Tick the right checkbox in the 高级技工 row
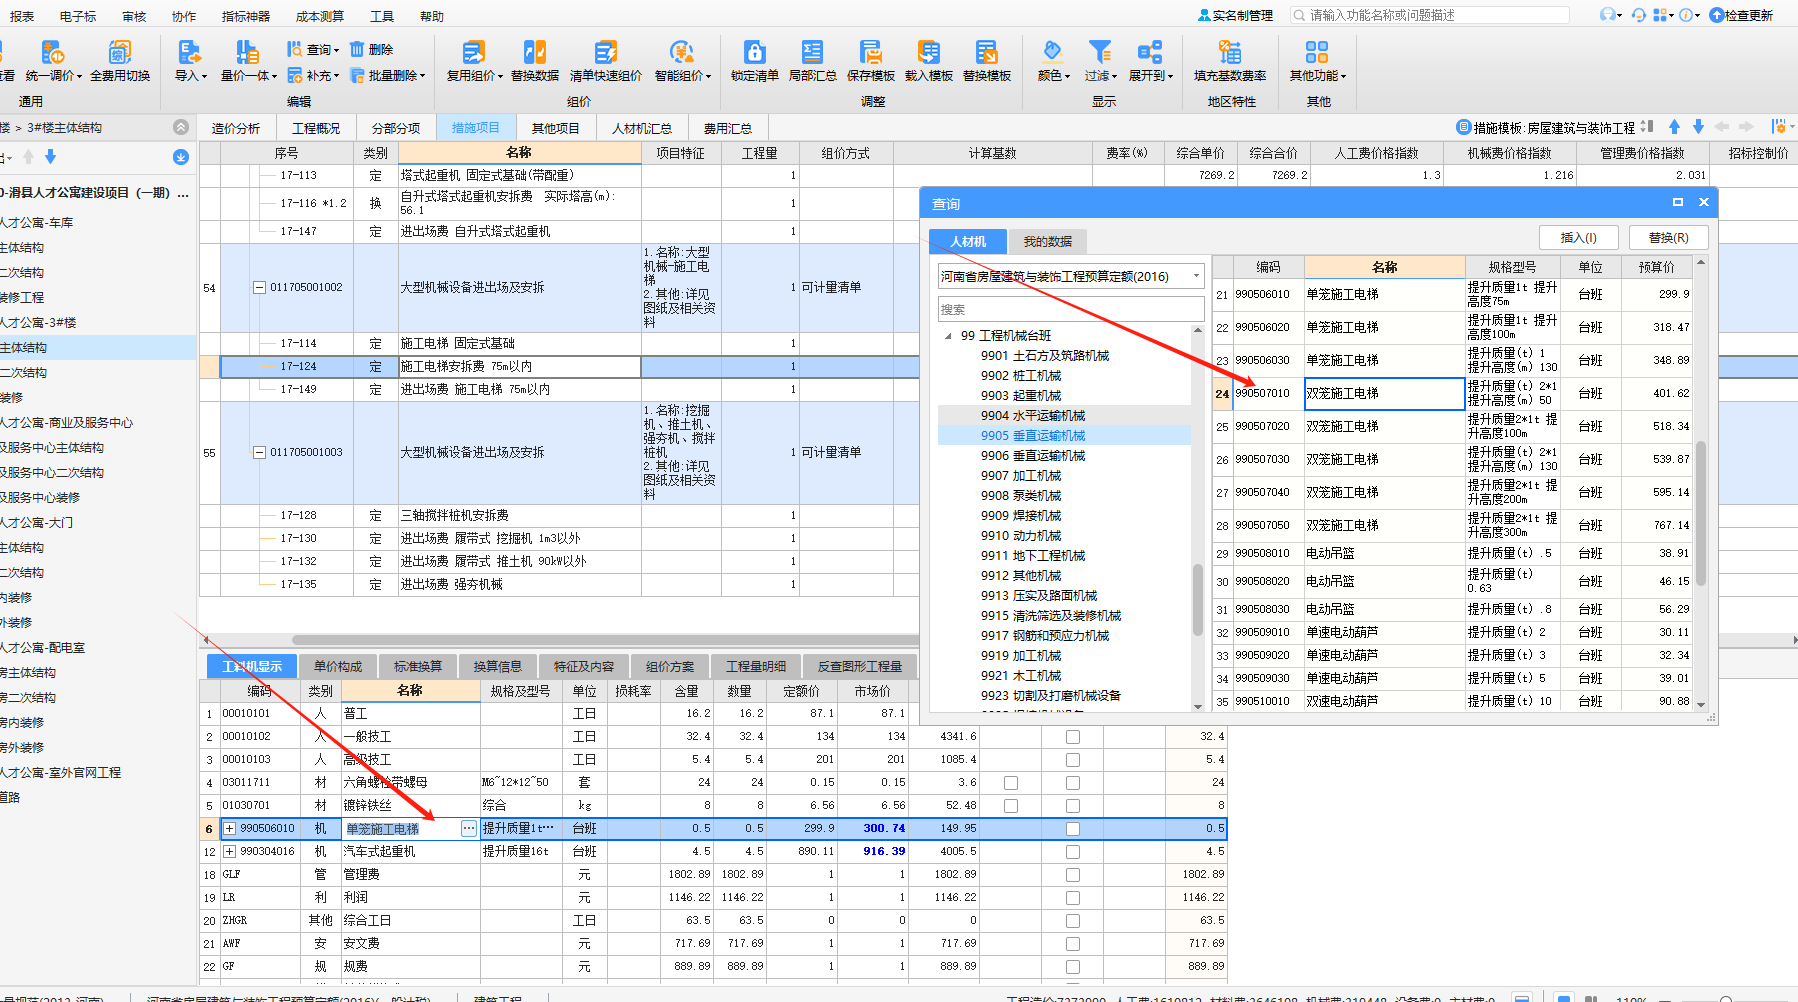This screenshot has width=1798, height=1002. coord(1073,760)
